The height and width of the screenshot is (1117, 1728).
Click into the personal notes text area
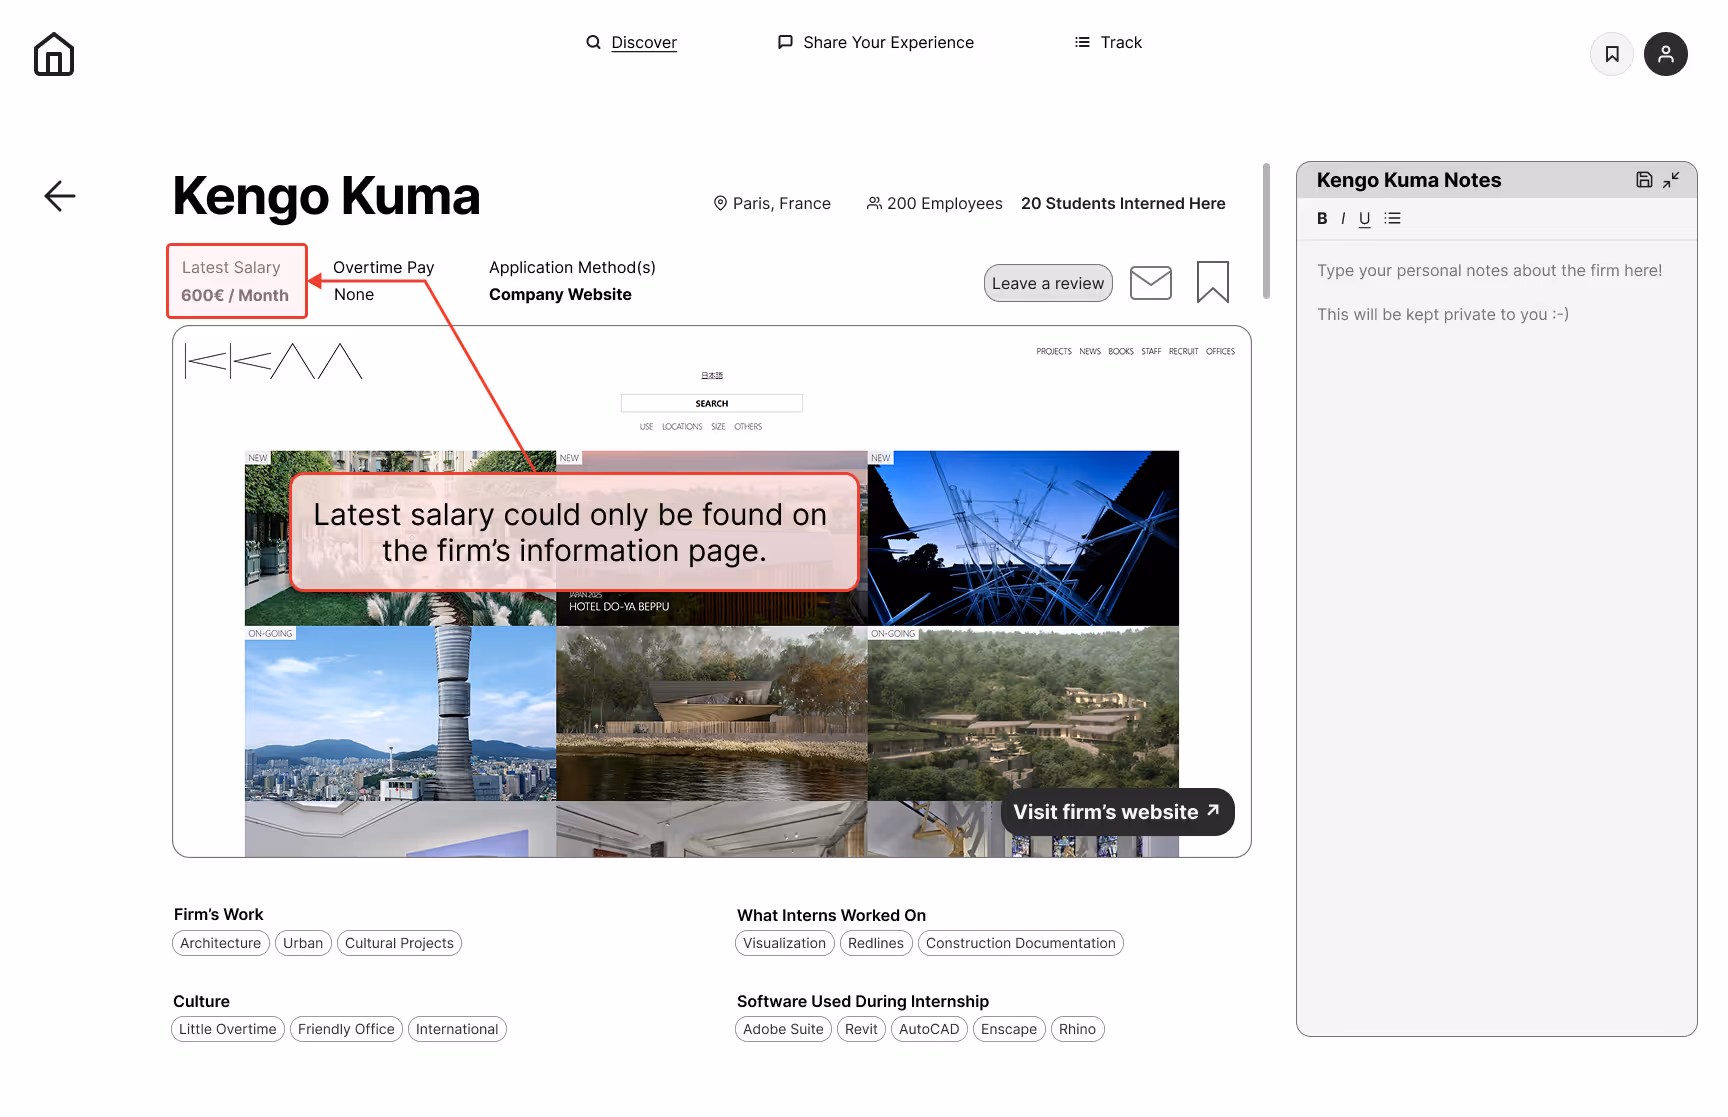(x=1496, y=636)
